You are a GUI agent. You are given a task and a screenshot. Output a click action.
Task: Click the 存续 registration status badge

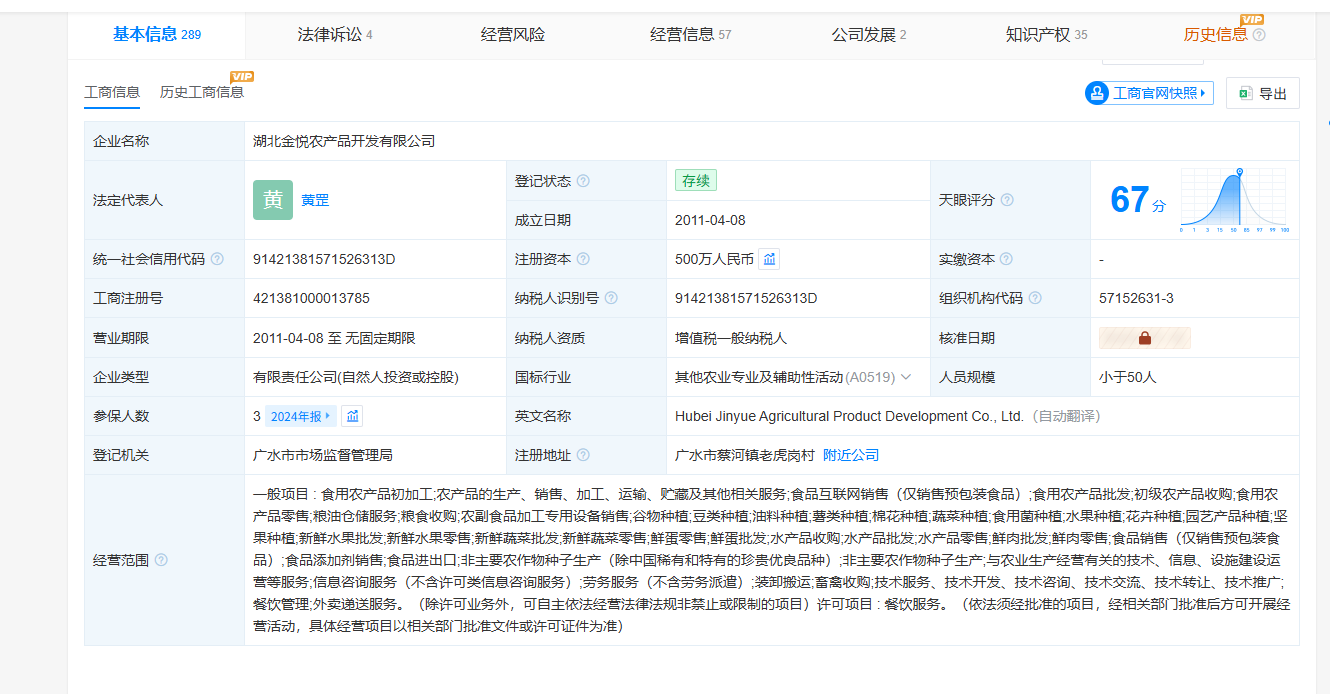[x=695, y=181]
